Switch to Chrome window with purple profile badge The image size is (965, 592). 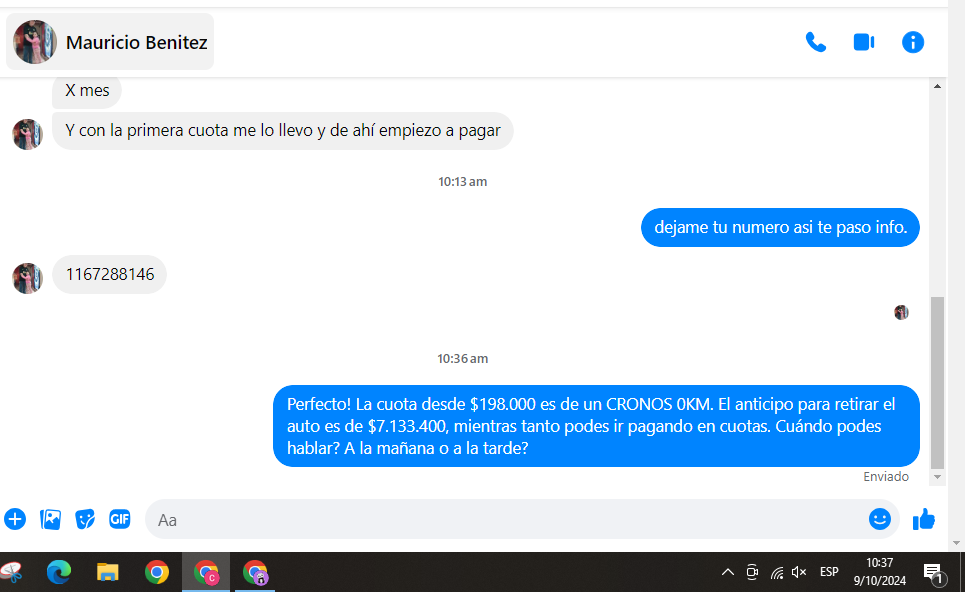[255, 572]
